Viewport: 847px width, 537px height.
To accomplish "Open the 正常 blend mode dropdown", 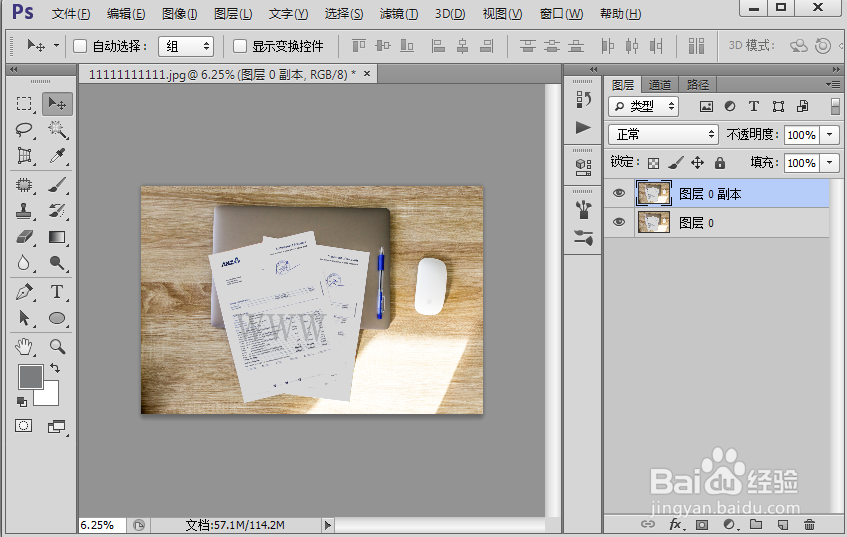I will 664,134.
